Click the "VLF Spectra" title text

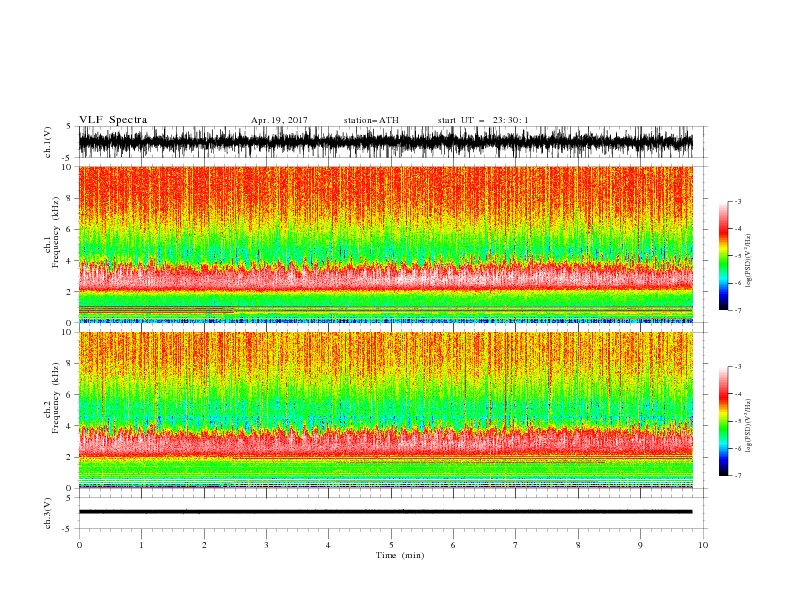(x=113, y=120)
